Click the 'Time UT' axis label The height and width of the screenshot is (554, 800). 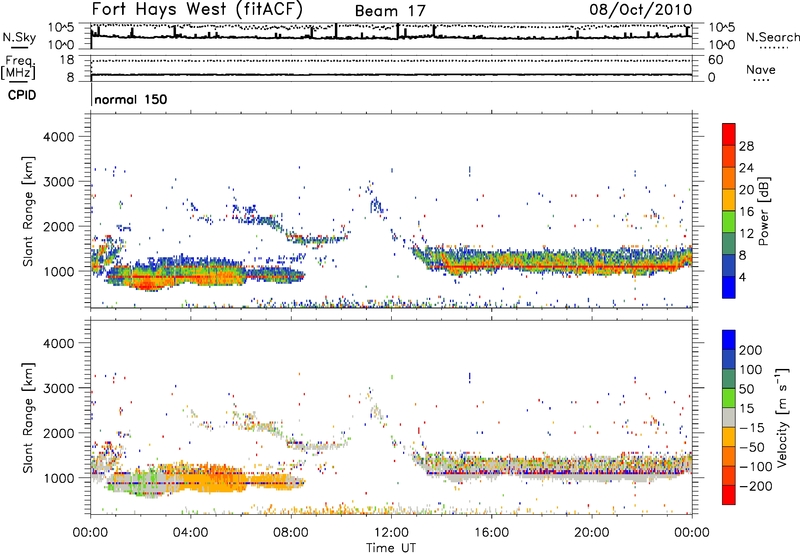pos(391,547)
